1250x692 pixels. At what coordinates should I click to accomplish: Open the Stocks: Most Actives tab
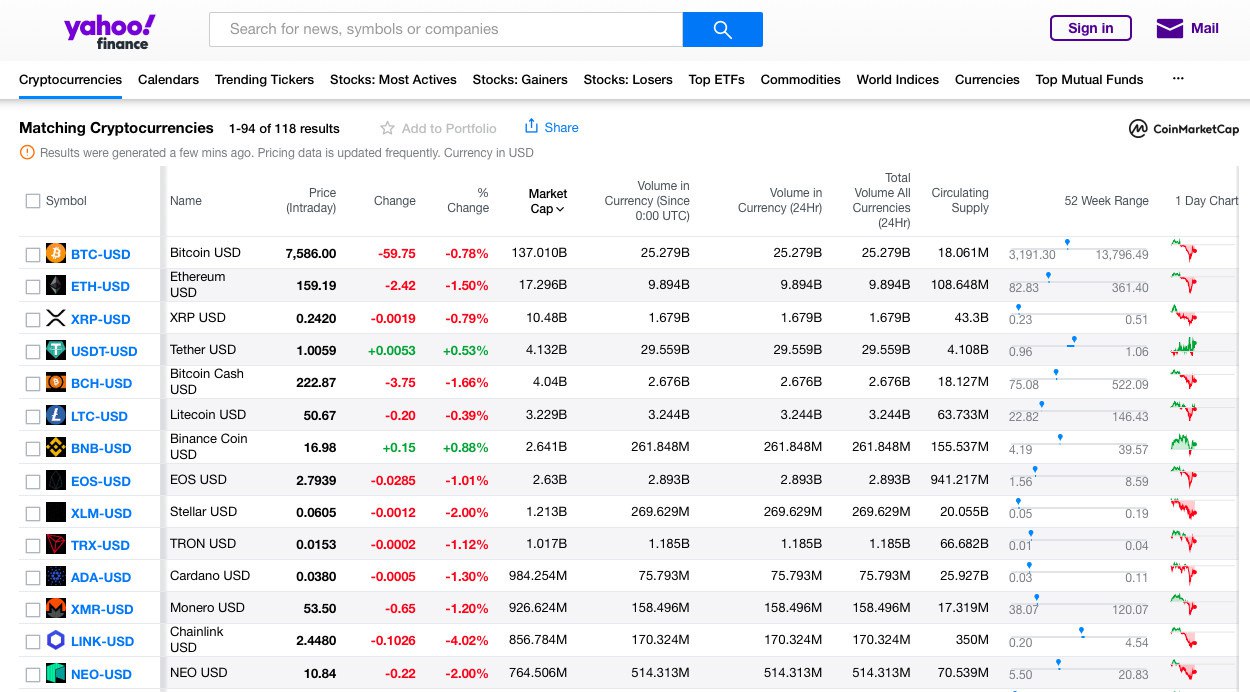(393, 79)
